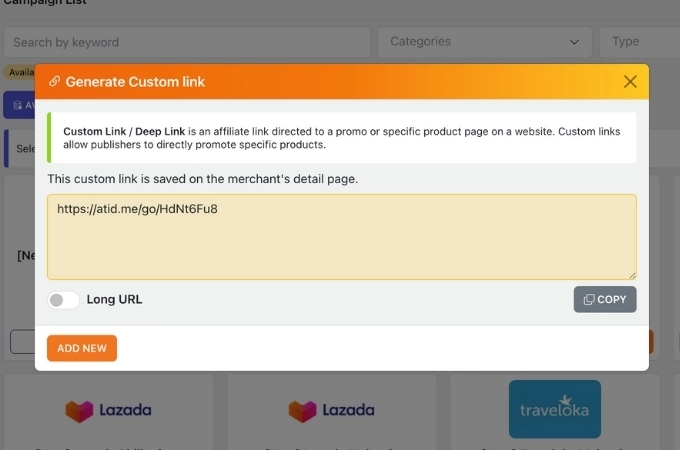Viewport: 680px width, 450px height.
Task: Enable the Long URL toggle switch
Action: coord(63,299)
